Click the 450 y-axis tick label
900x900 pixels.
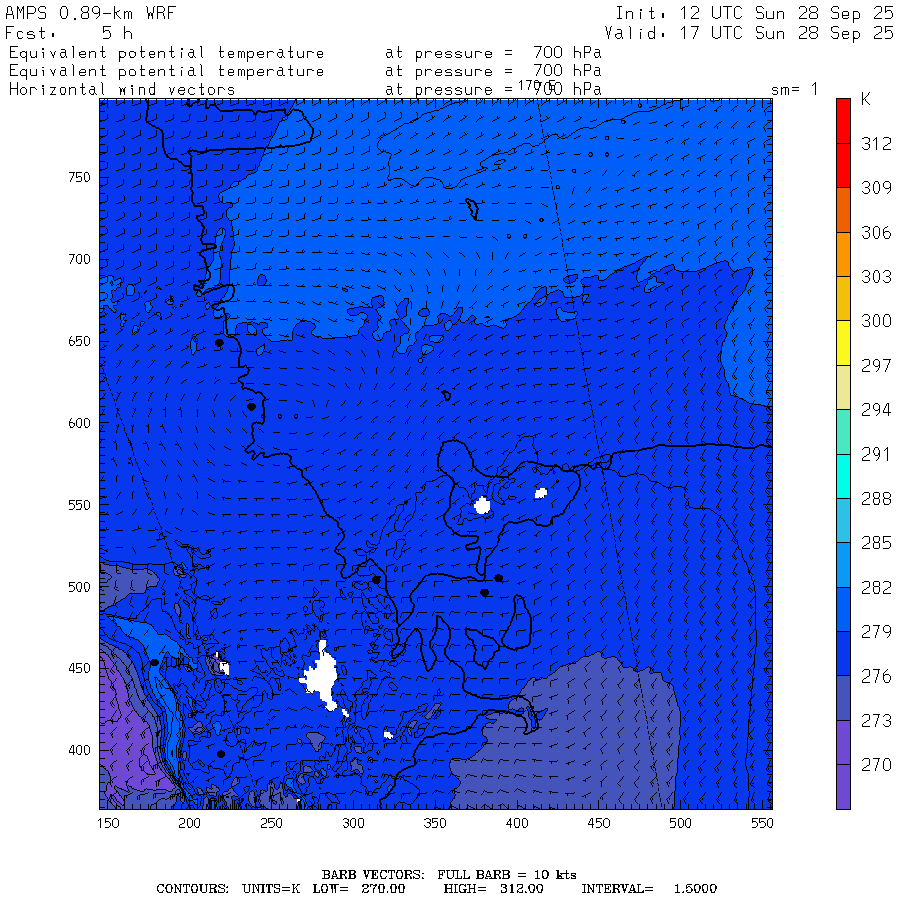click(79, 668)
